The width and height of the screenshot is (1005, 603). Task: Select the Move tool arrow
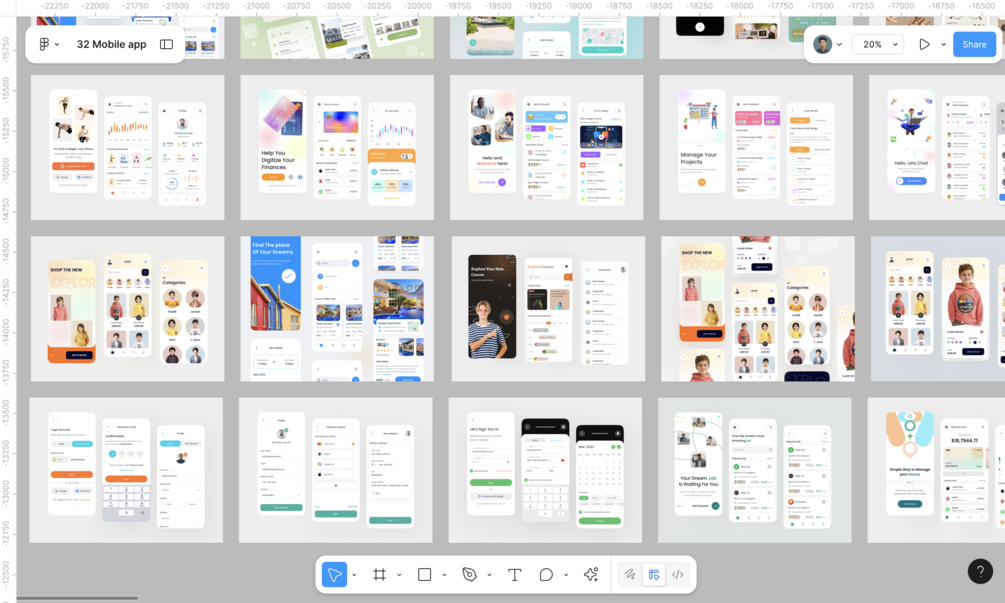(334, 574)
